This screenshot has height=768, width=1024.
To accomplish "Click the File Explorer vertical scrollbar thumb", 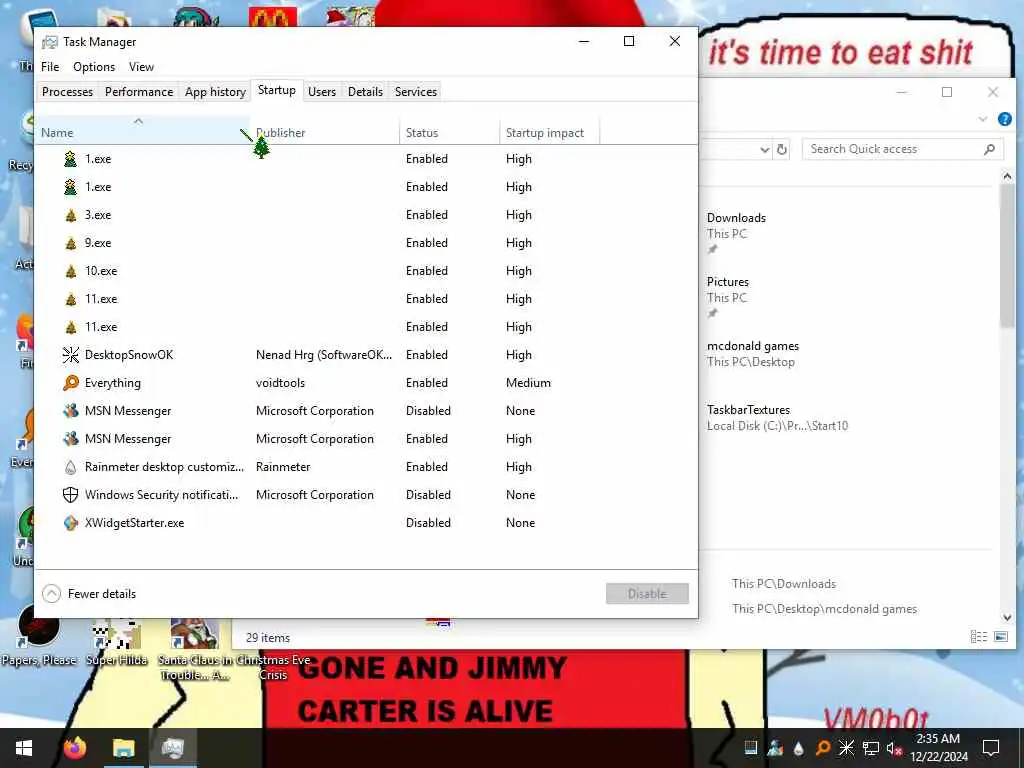I will pos(1006,256).
